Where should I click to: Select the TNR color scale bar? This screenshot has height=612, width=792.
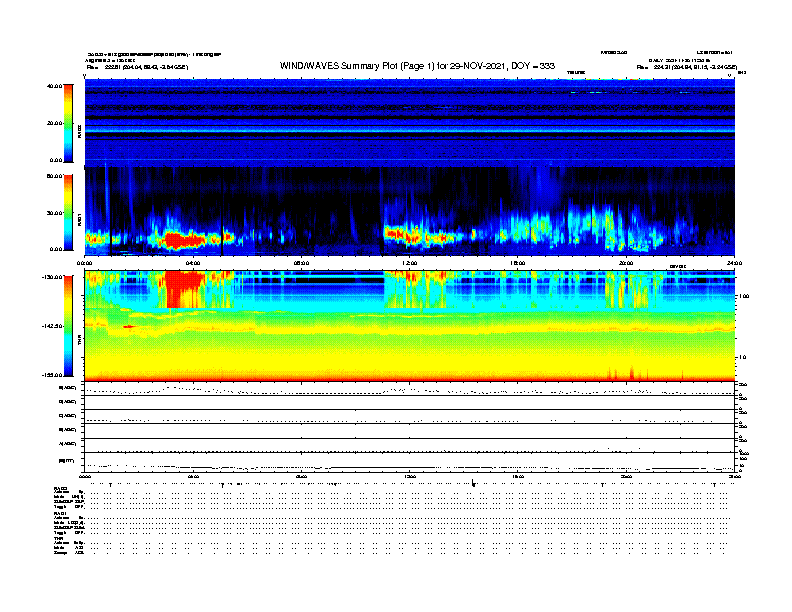[69, 325]
